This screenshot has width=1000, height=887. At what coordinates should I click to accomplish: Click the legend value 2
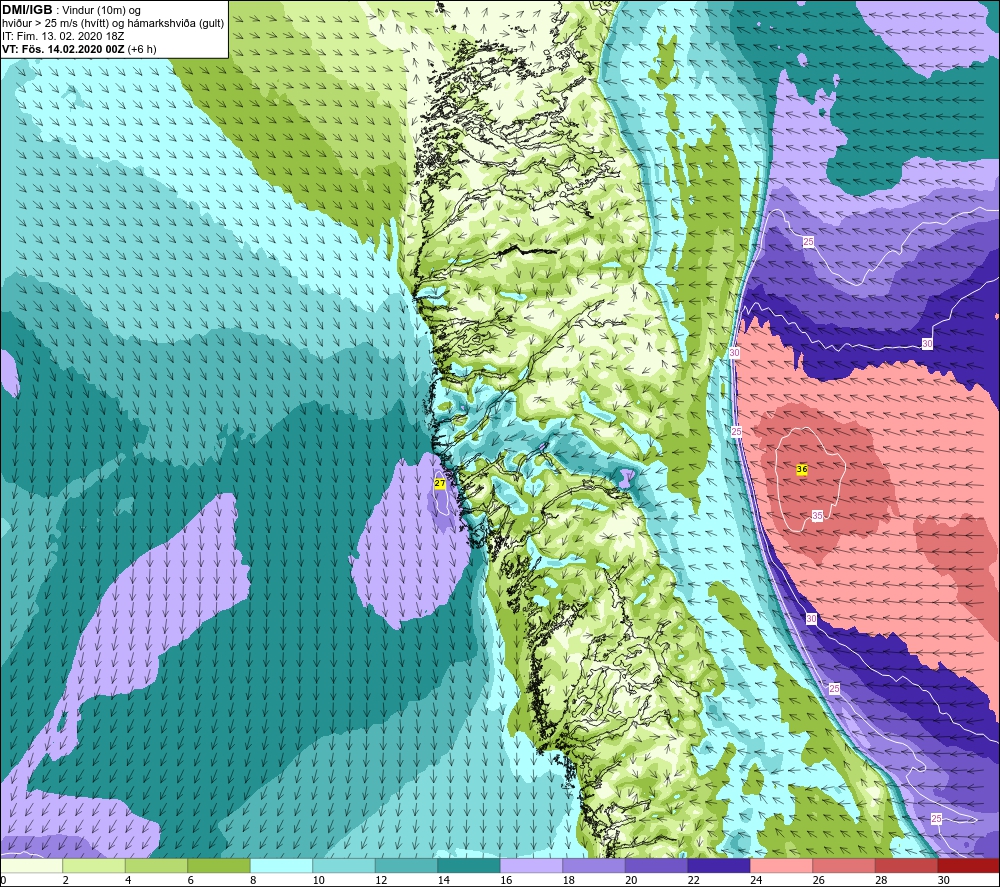coord(66,880)
